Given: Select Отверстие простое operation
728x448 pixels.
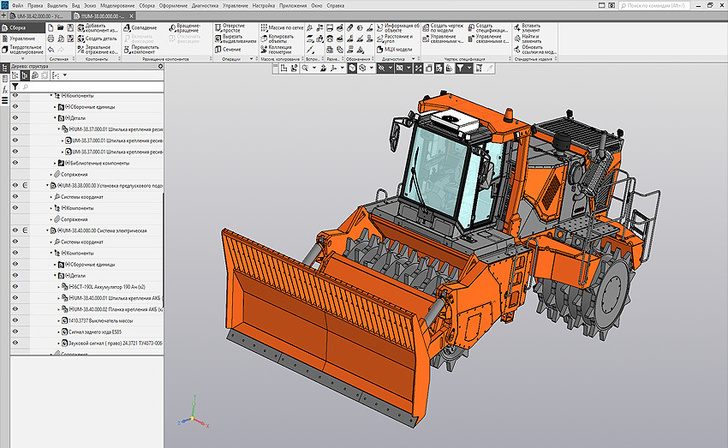Looking at the screenshot, I should 230,28.
